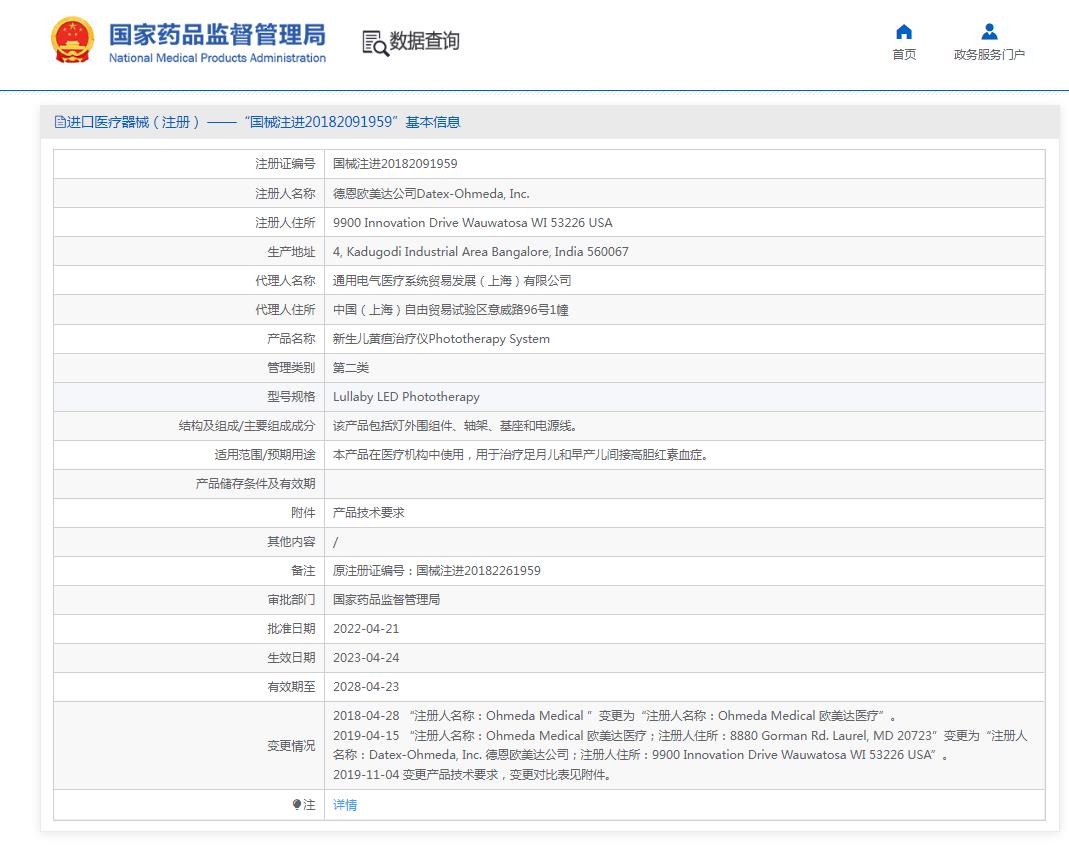The height and width of the screenshot is (855, 1069).
Task: Click the 代理人名称 row label
Action: click(285, 280)
